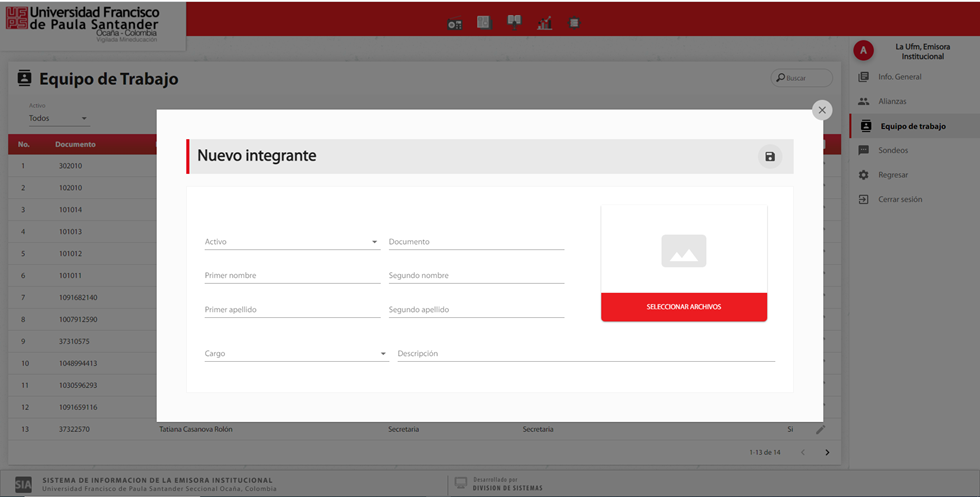Select Sondeos in the sidebar menu
The width and height of the screenshot is (980, 497).
pyautogui.click(x=892, y=150)
